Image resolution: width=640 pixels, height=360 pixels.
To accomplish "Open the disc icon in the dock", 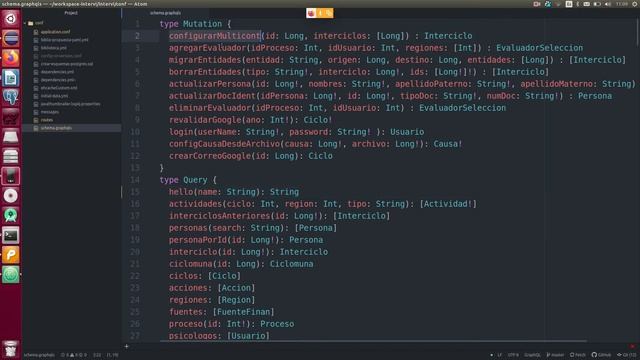I will coord(11,196).
